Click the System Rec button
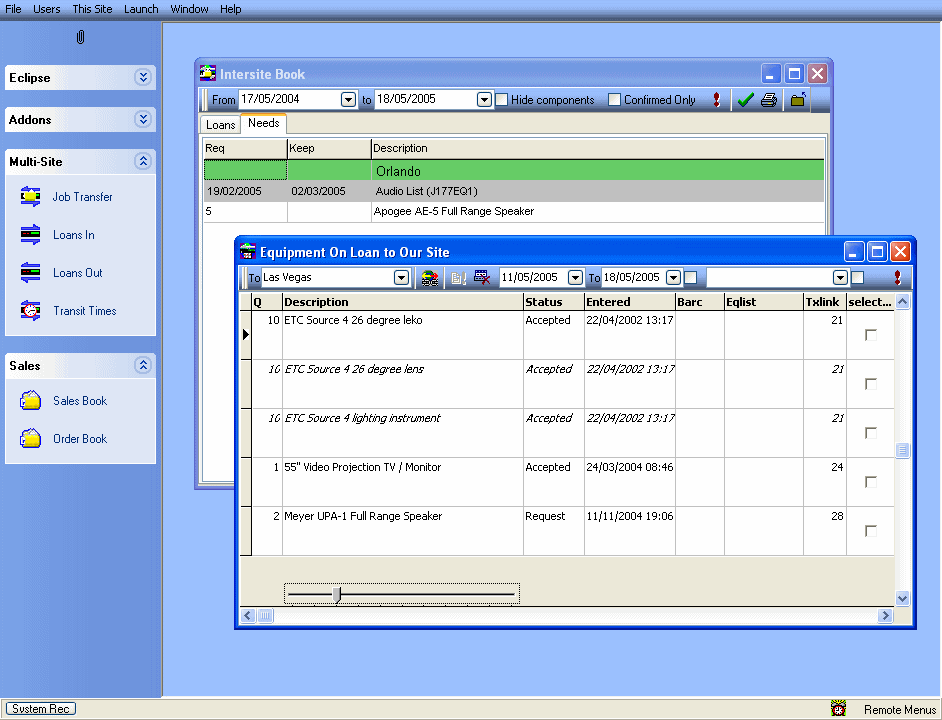 tap(41, 709)
